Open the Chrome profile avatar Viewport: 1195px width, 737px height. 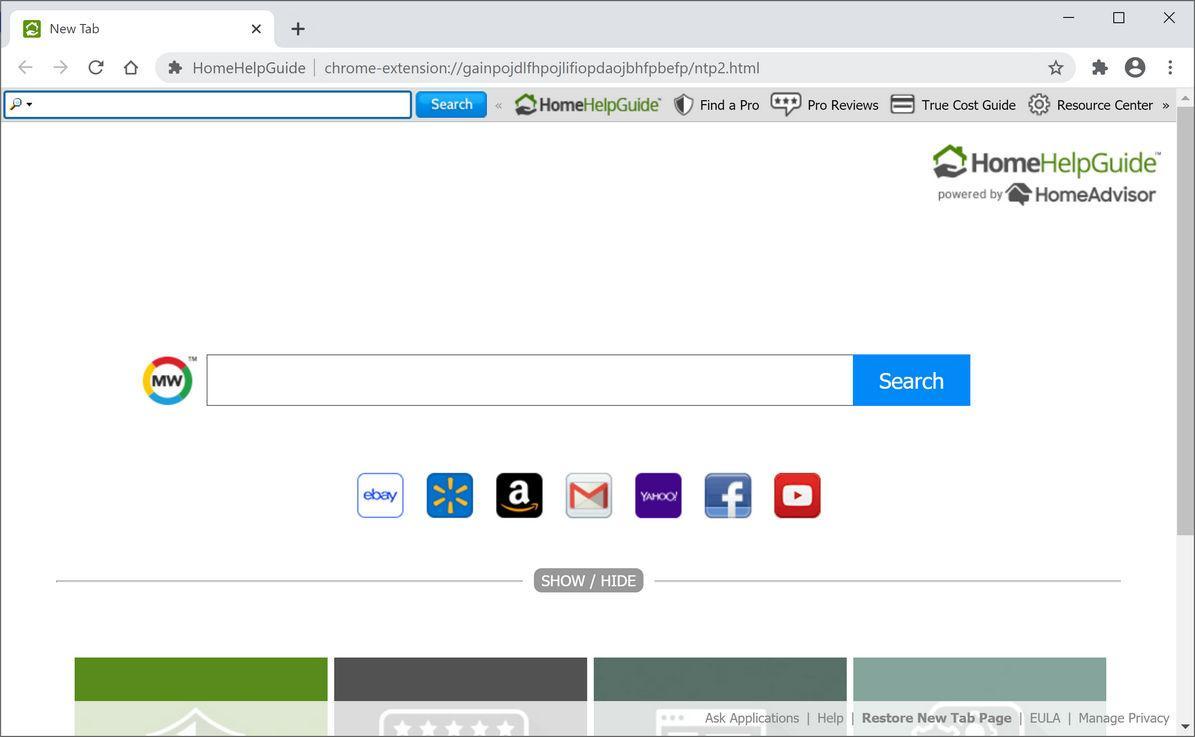1135,68
